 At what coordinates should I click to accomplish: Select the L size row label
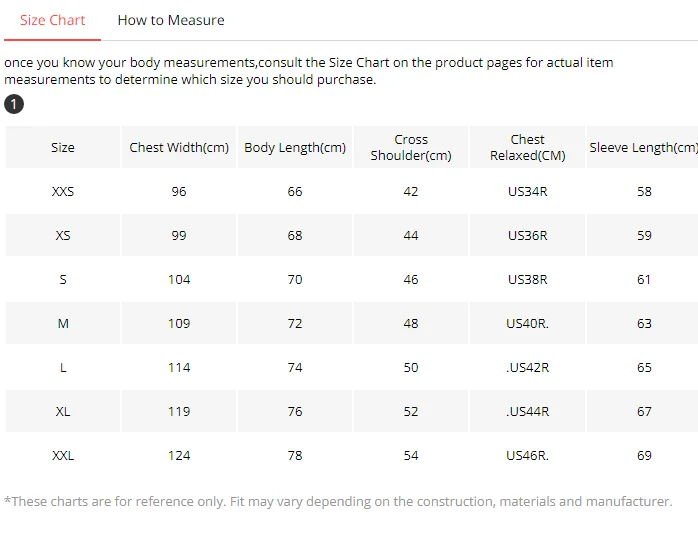pos(63,367)
